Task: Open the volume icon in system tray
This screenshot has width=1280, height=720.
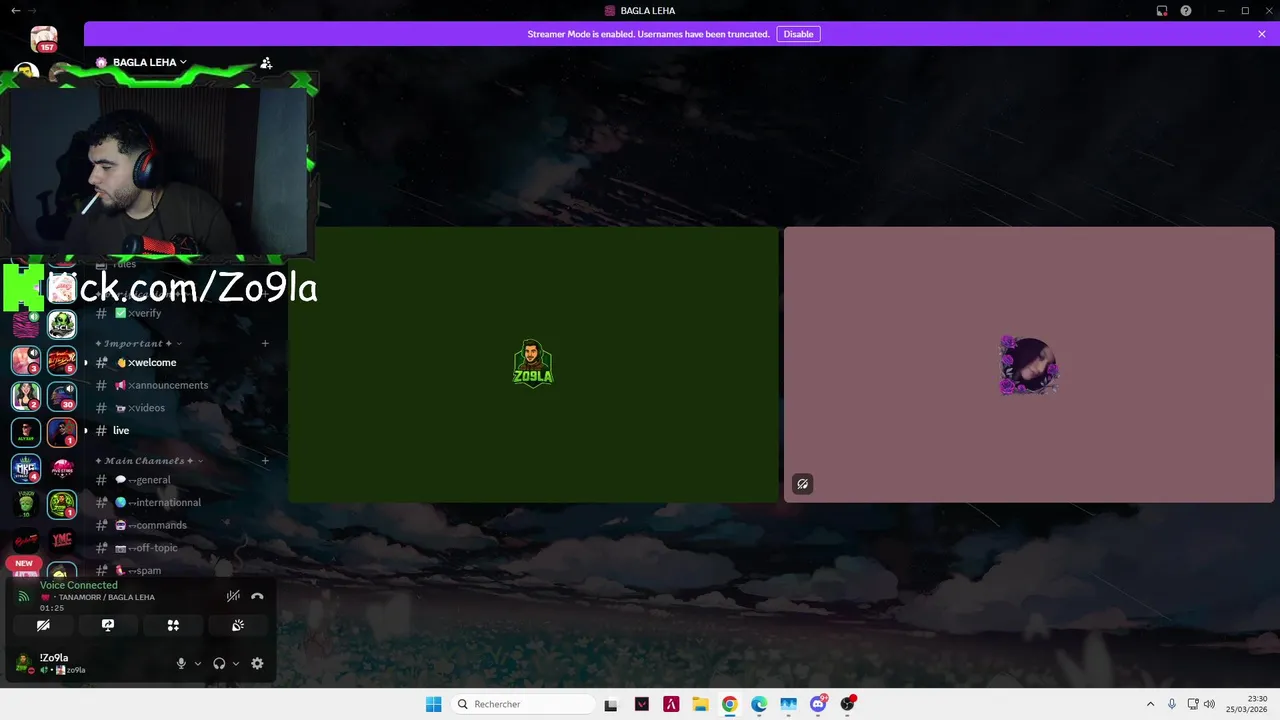Action: tap(1209, 704)
